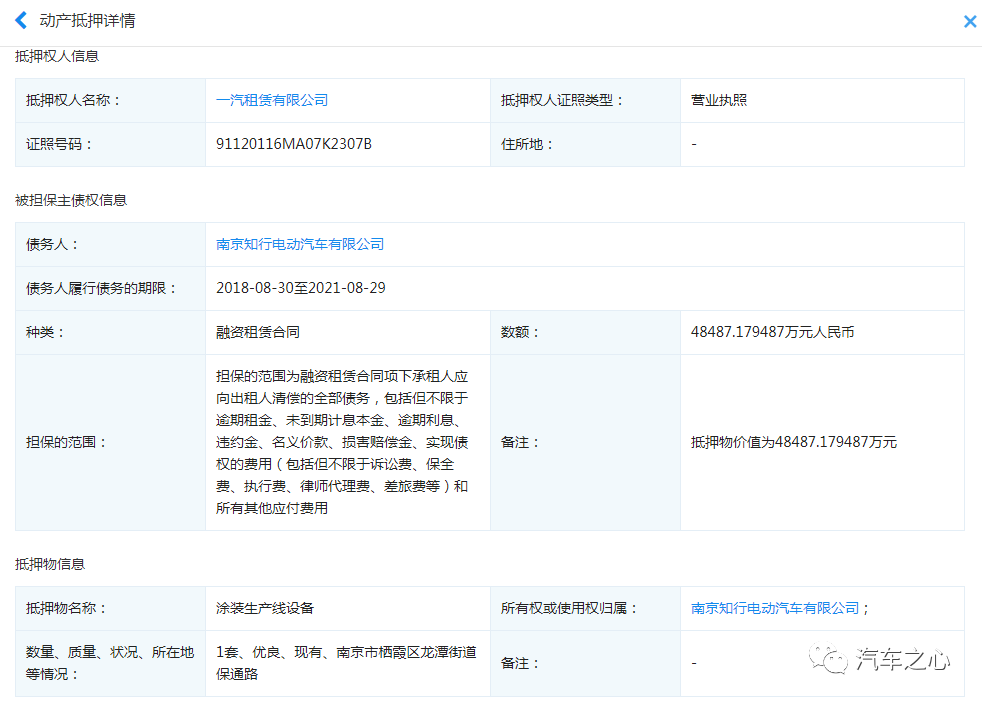Click the 证照号码 label
Viewport: 982px width, 702px height.
click(59, 144)
